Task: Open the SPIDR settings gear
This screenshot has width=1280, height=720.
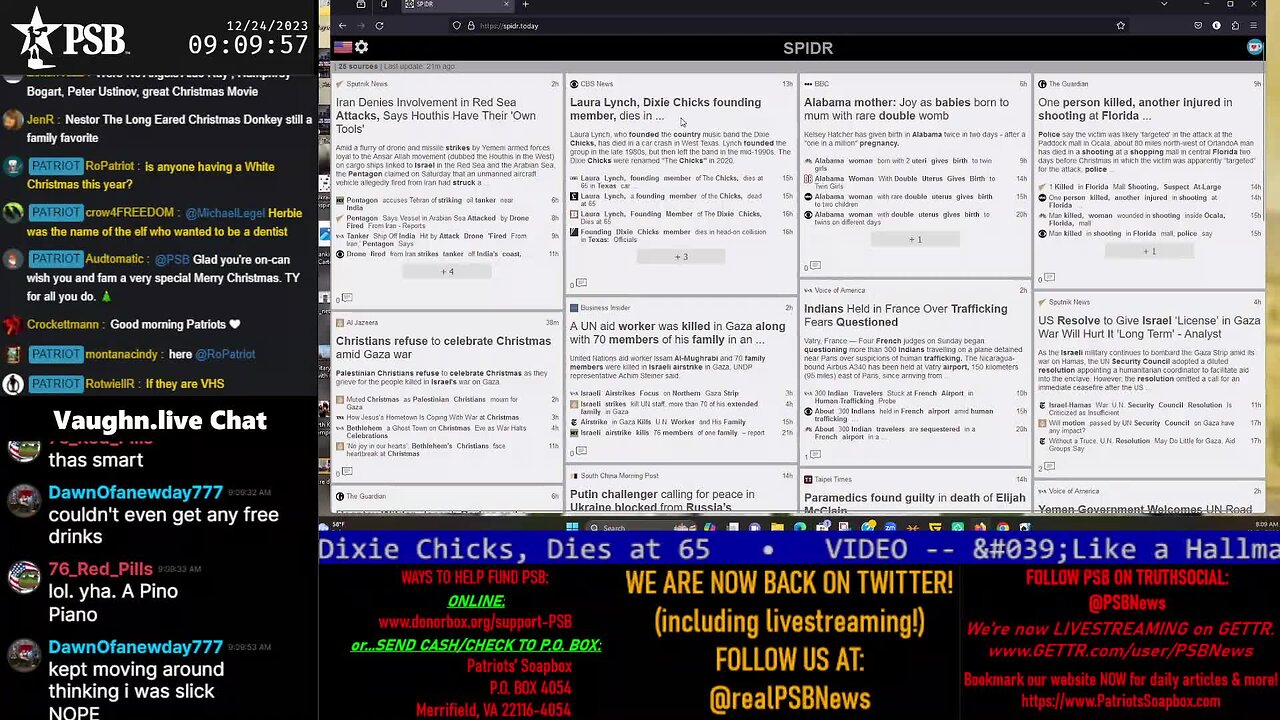Action: click(x=361, y=47)
